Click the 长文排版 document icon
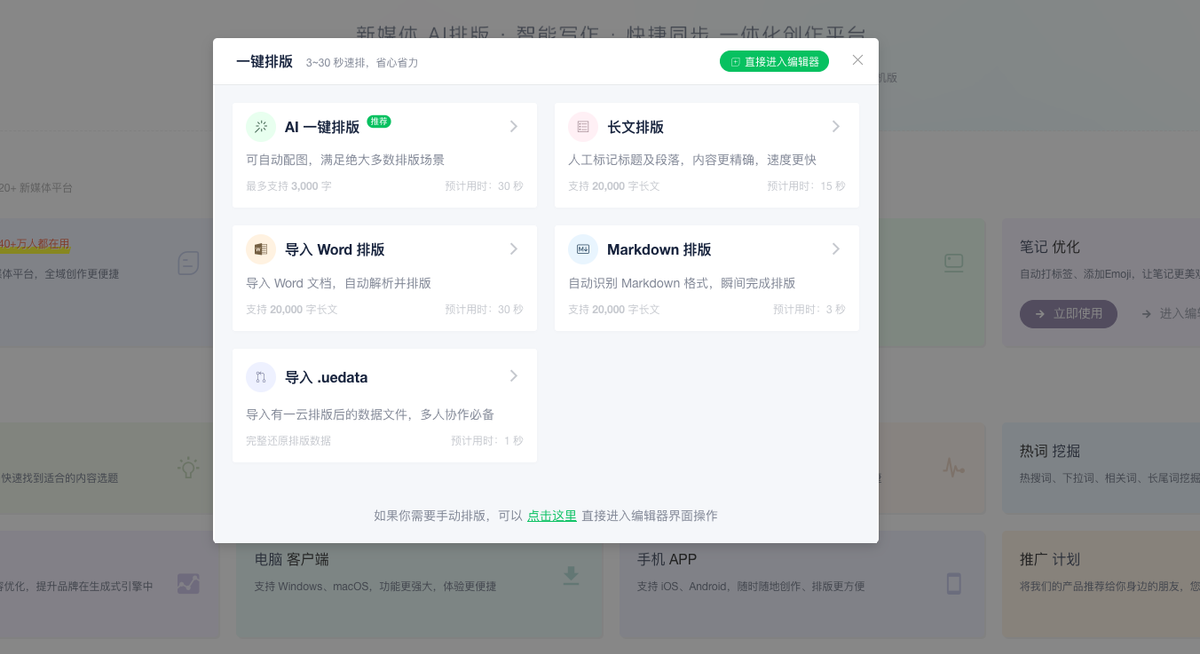The height and width of the screenshot is (654, 1200). click(583, 127)
